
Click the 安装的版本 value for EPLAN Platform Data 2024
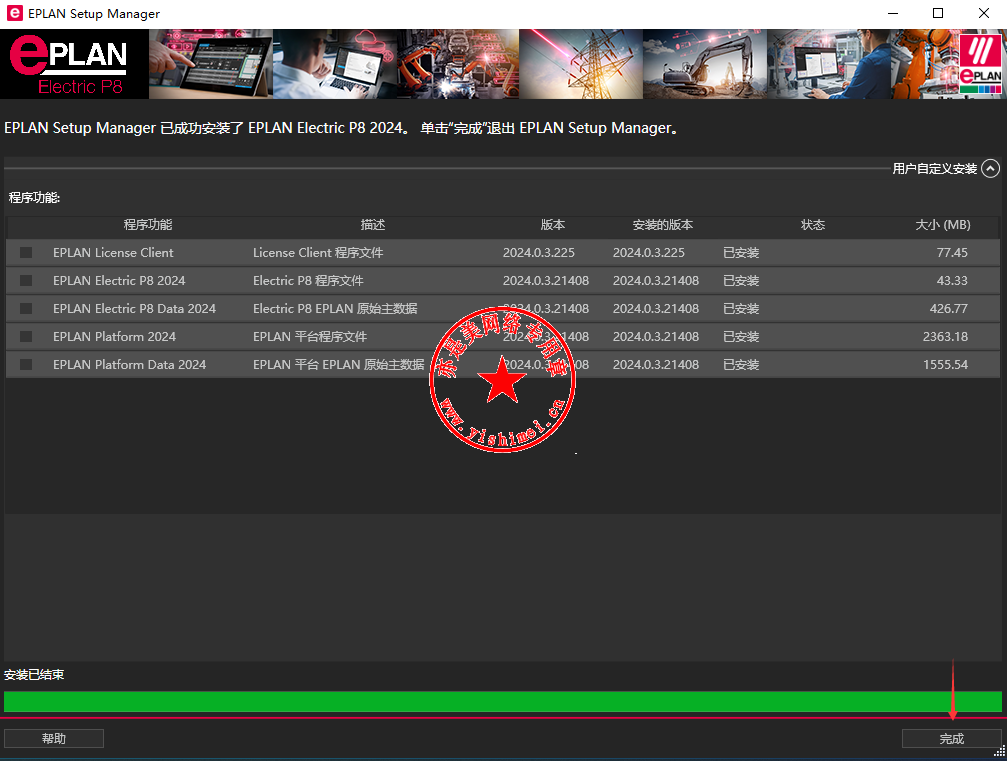click(656, 364)
